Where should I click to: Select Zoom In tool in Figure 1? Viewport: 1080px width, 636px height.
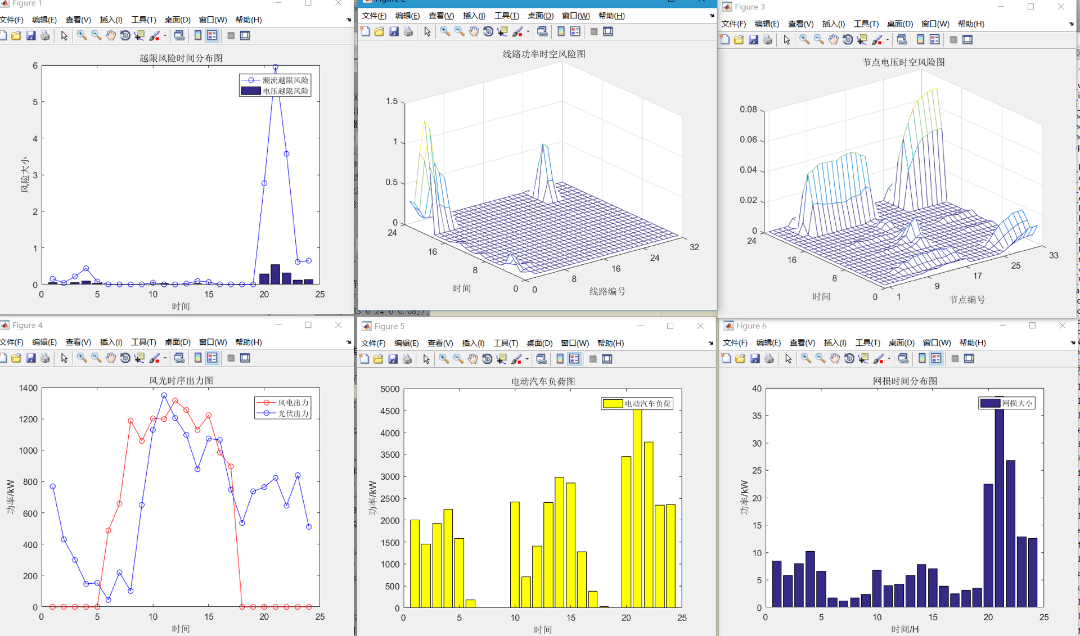click(x=82, y=35)
